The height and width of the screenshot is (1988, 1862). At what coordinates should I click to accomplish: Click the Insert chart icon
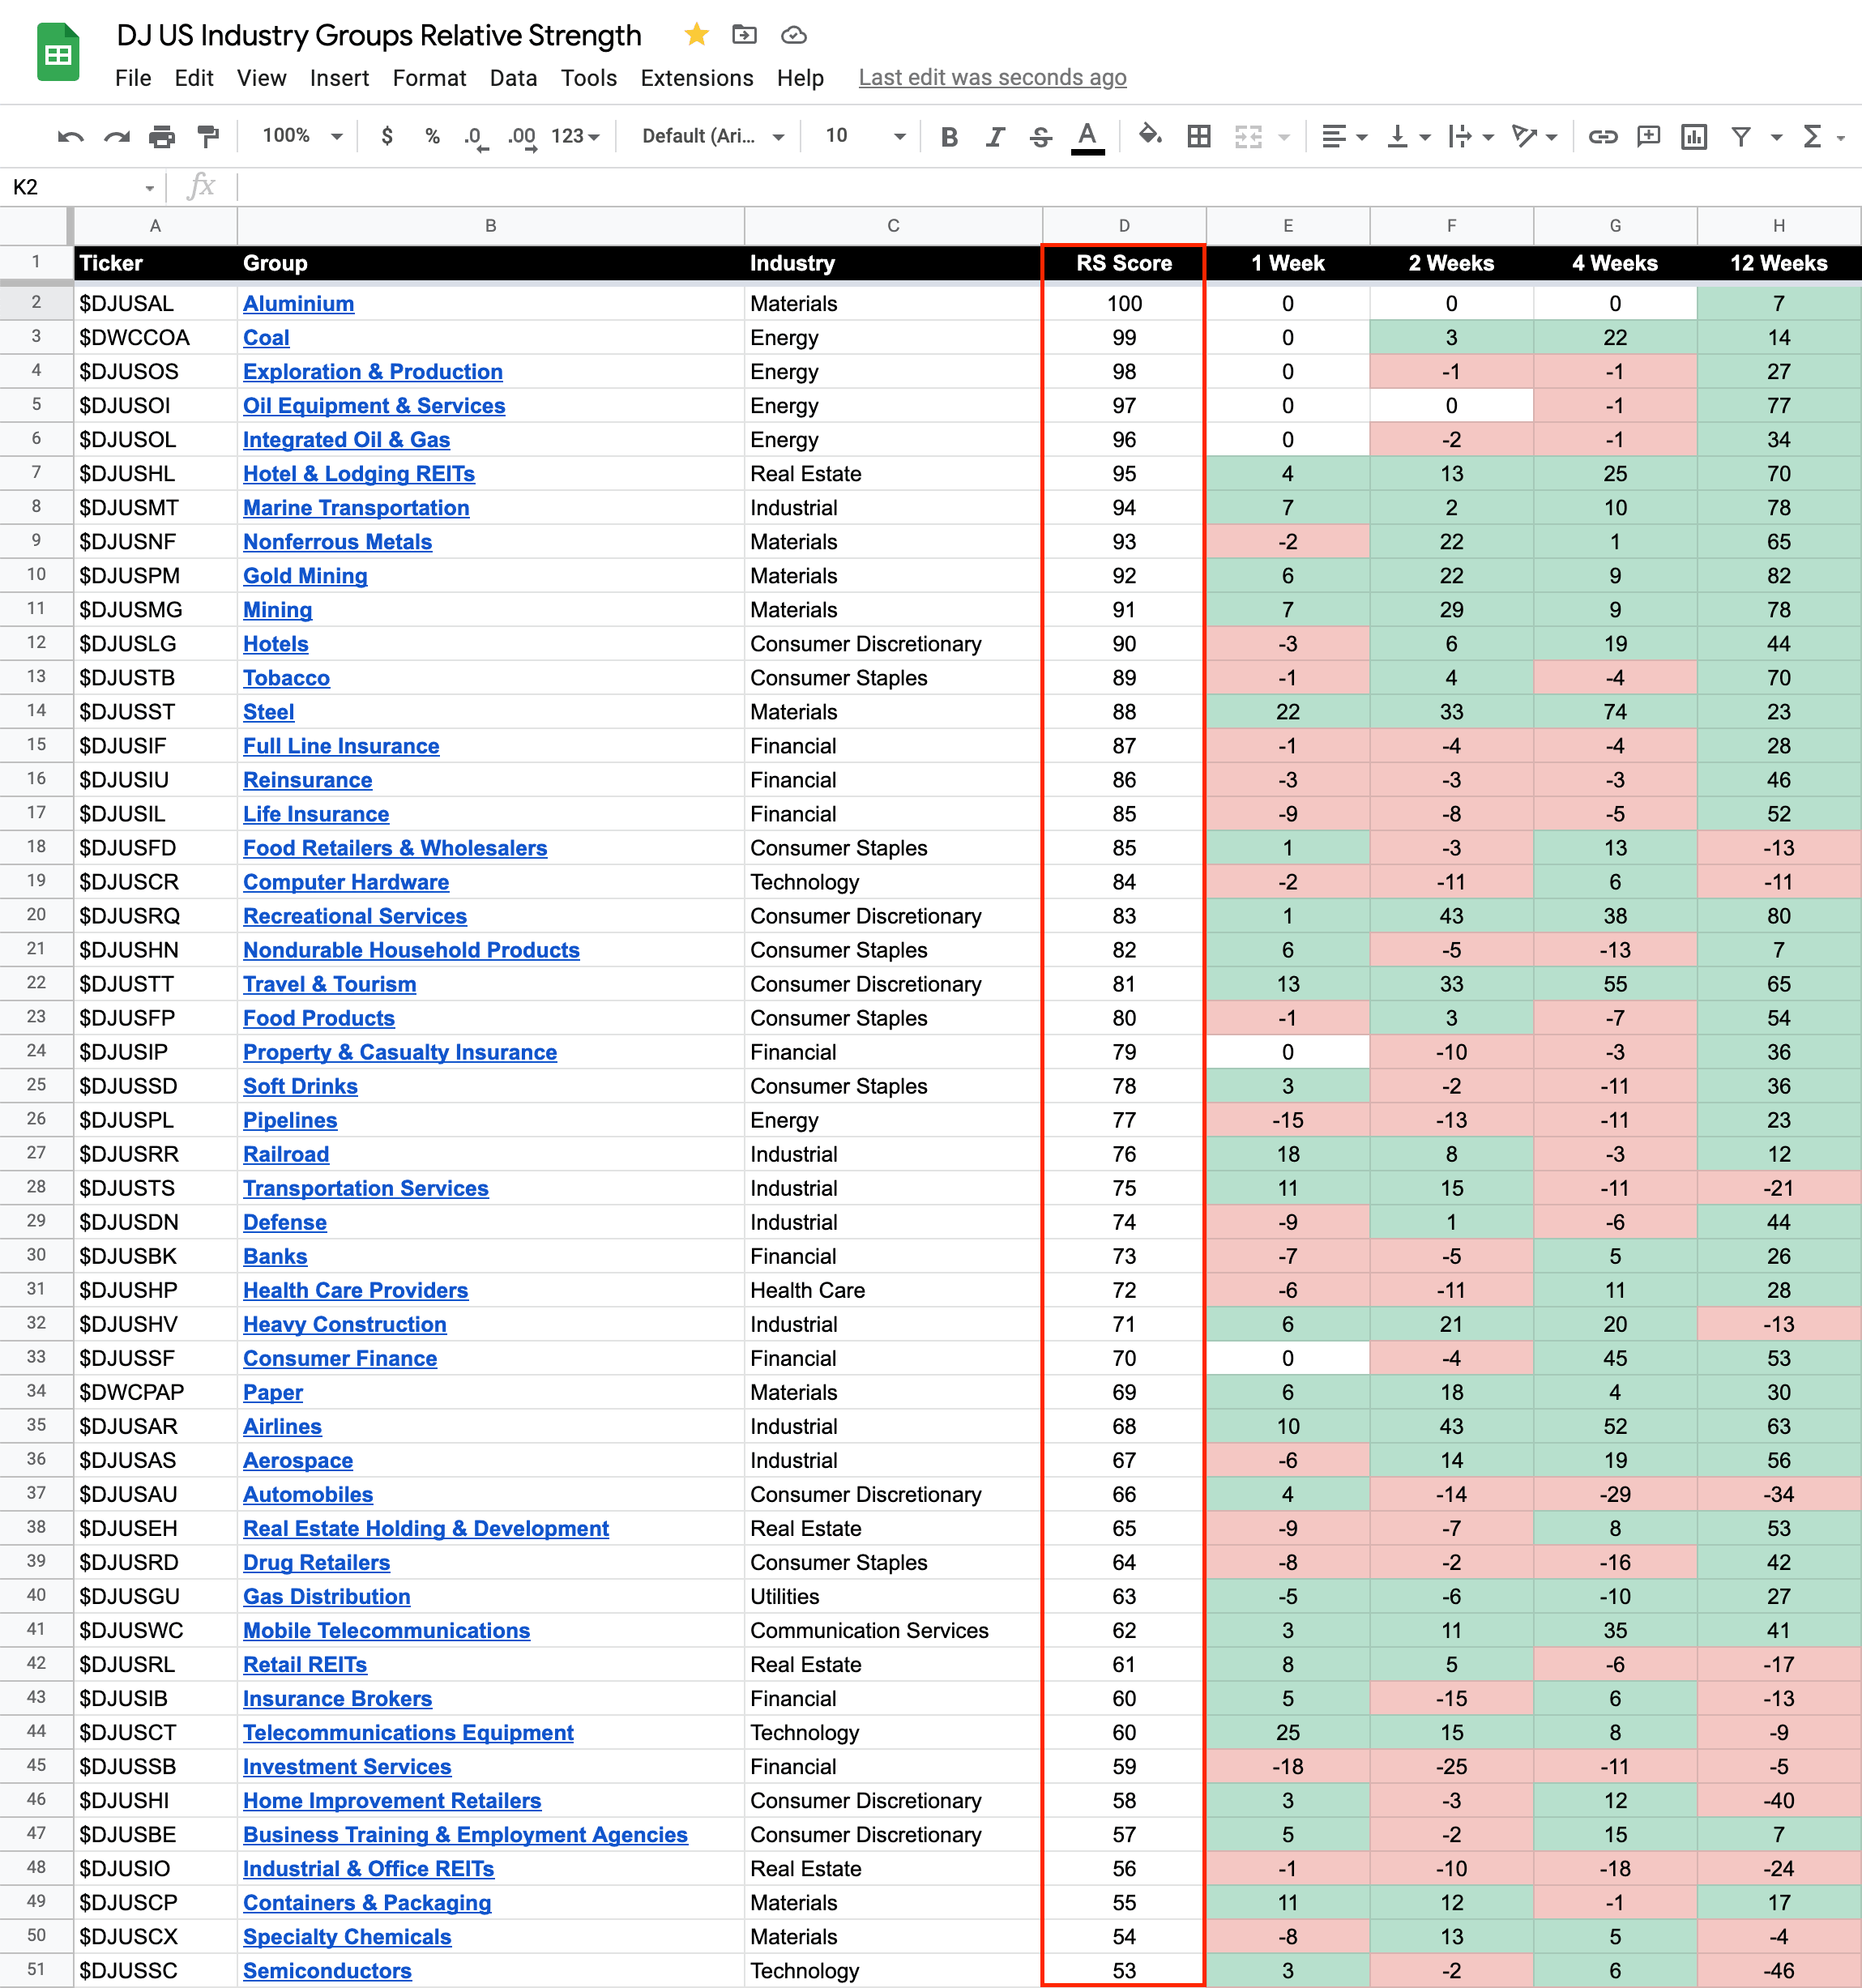pos(1694,136)
